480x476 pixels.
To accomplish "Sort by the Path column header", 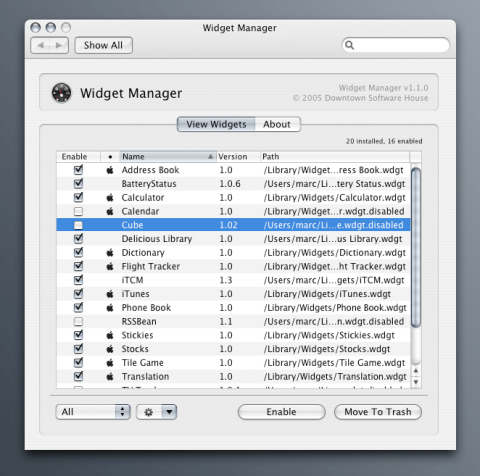I will [x=335, y=157].
